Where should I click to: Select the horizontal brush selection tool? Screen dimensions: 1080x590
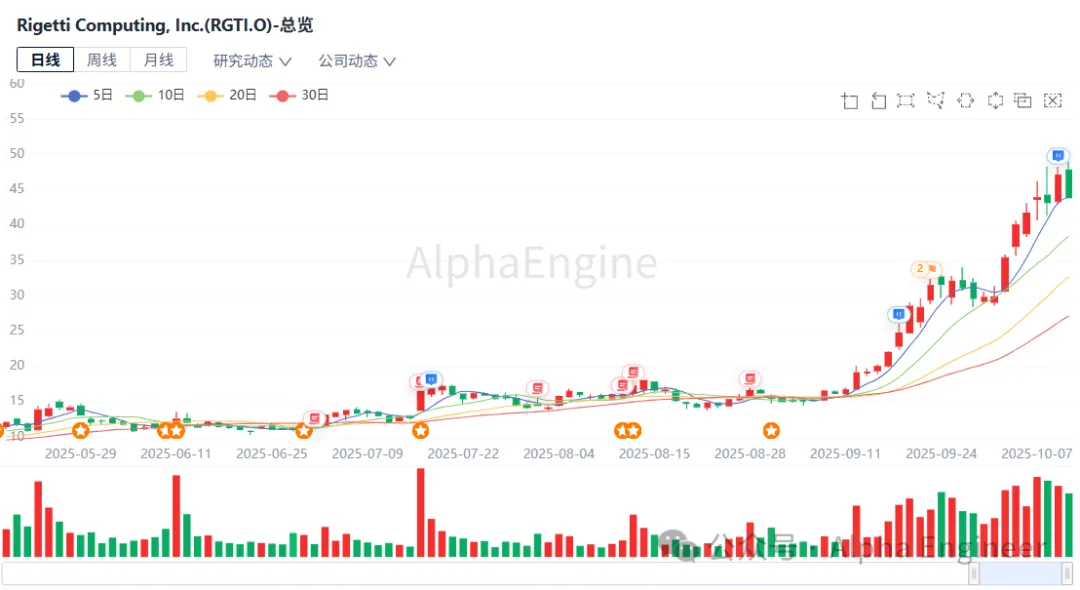point(966,100)
